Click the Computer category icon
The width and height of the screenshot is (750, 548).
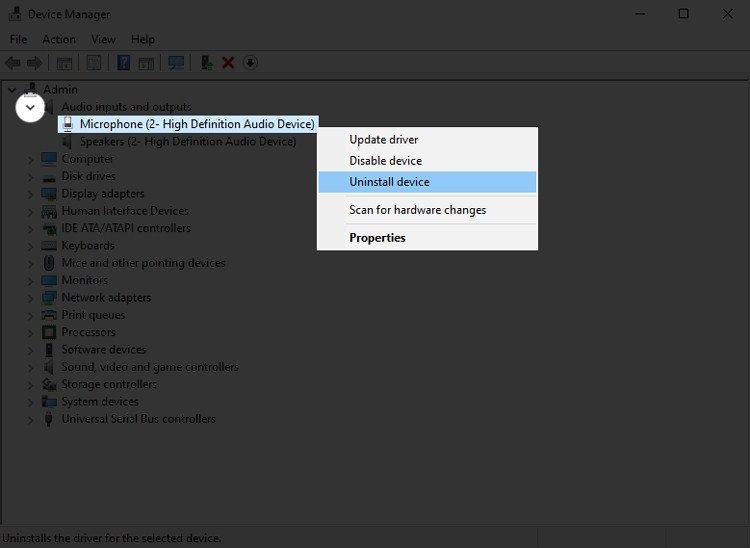(49, 159)
